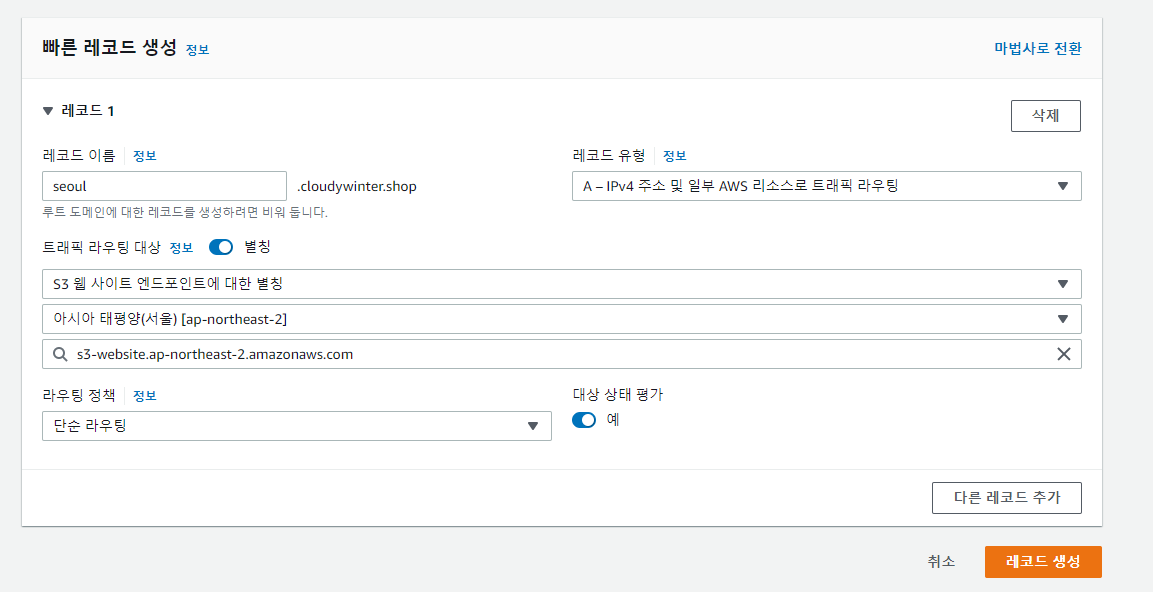Screen dimensions: 1153x592
Task: Open the 레코드 유형 dropdown
Action: (x=827, y=186)
